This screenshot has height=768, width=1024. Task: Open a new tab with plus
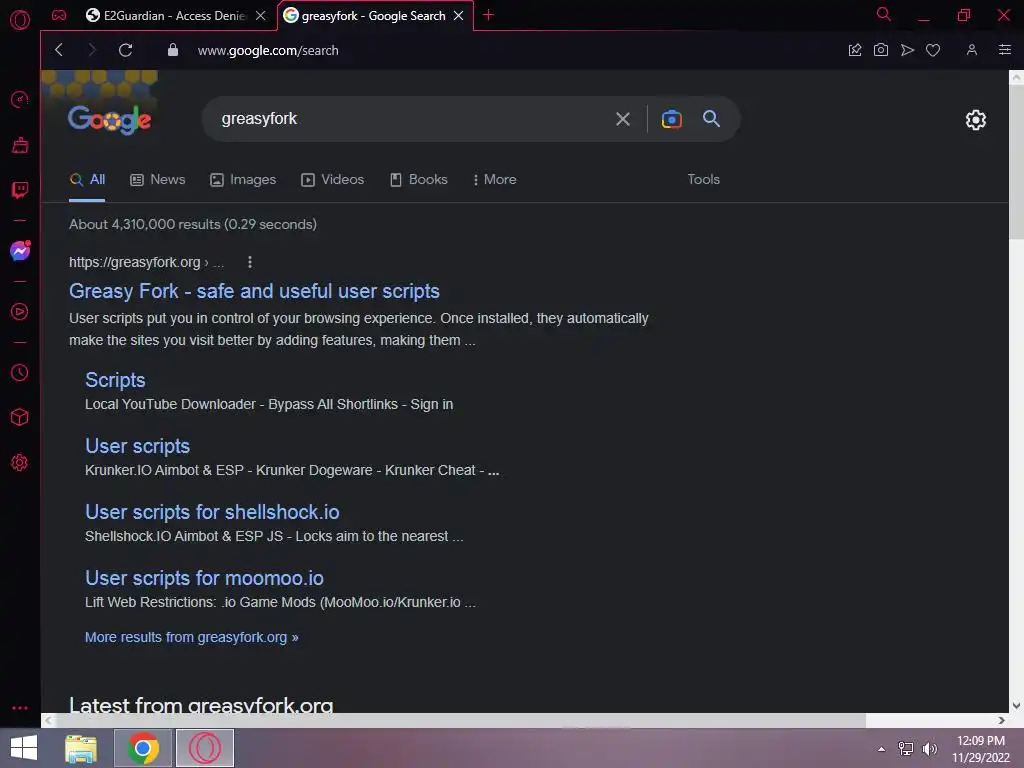click(x=488, y=15)
